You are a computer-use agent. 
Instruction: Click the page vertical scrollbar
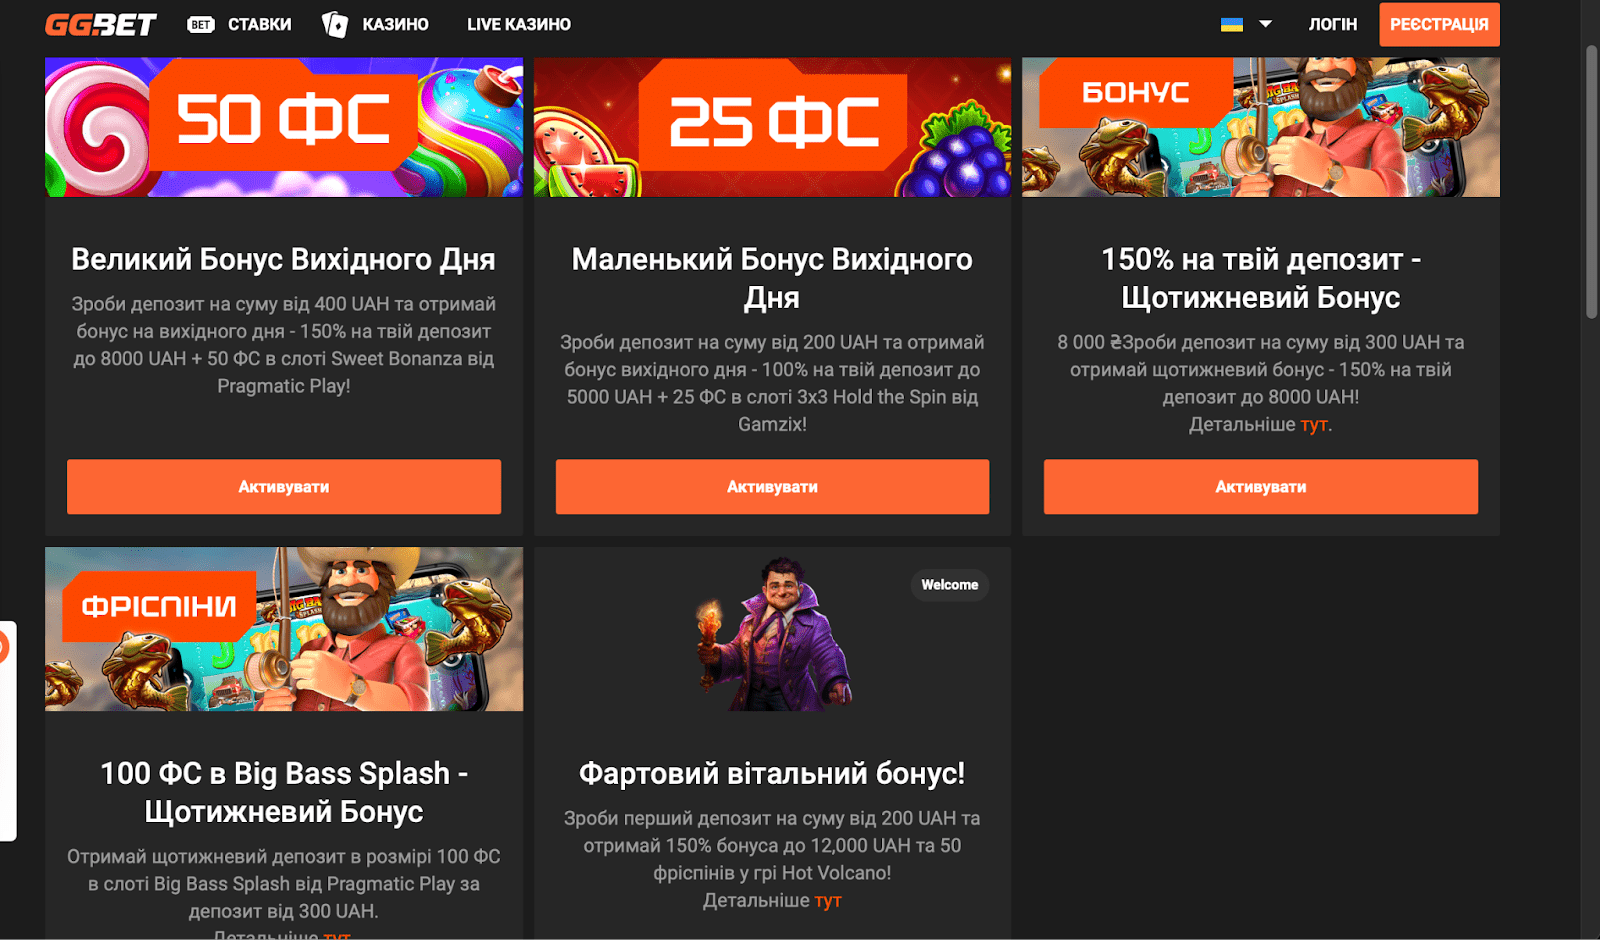pos(1591,180)
